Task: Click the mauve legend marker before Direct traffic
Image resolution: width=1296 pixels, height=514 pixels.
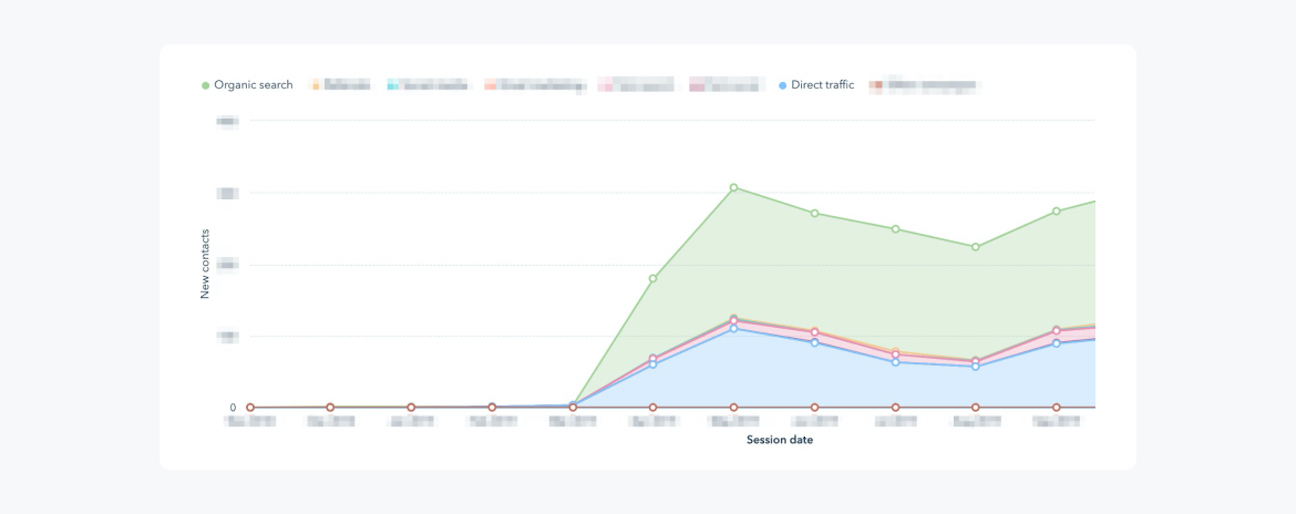Action: [696, 87]
